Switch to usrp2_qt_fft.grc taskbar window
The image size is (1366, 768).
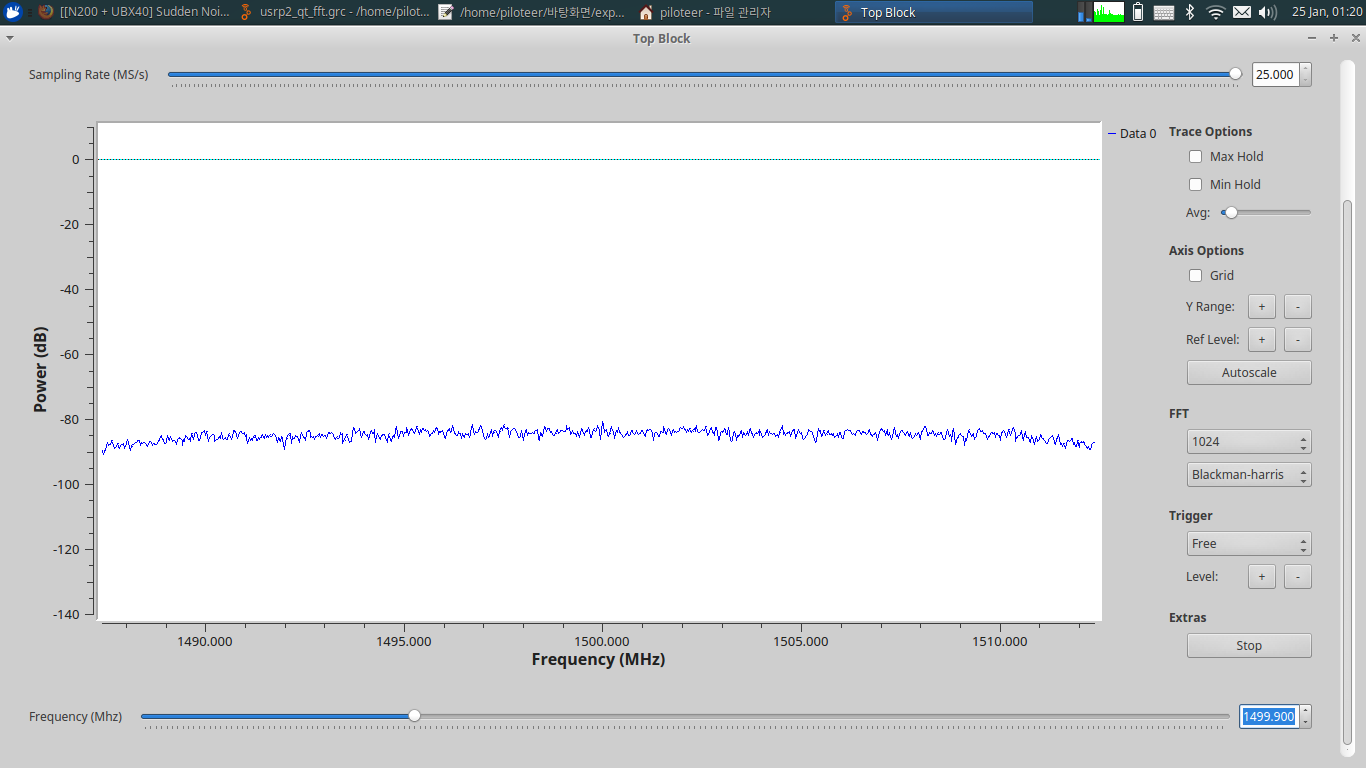click(334, 12)
